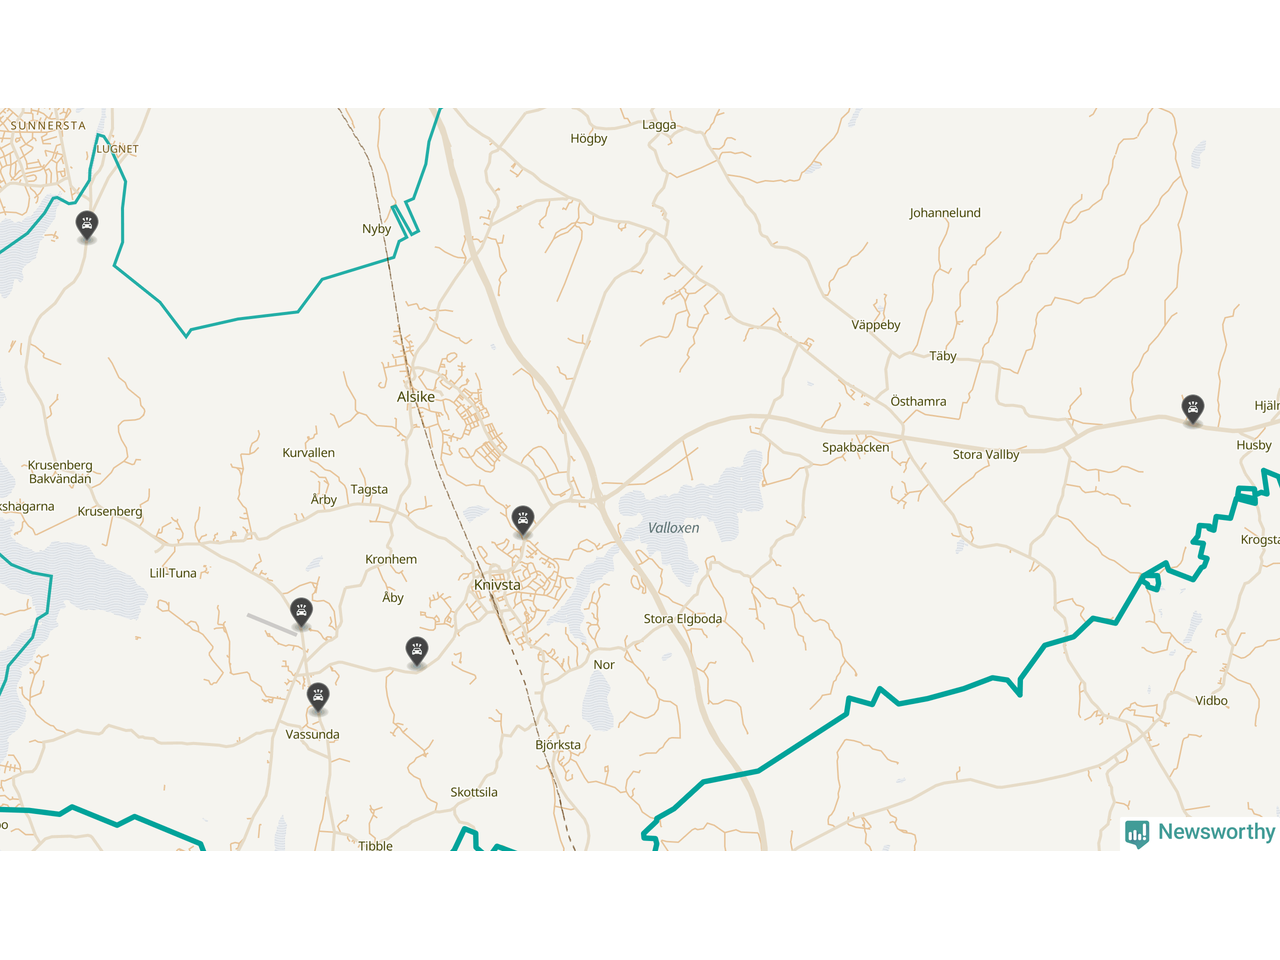
Task: Open the Newsworthy logo
Action: point(1200,833)
